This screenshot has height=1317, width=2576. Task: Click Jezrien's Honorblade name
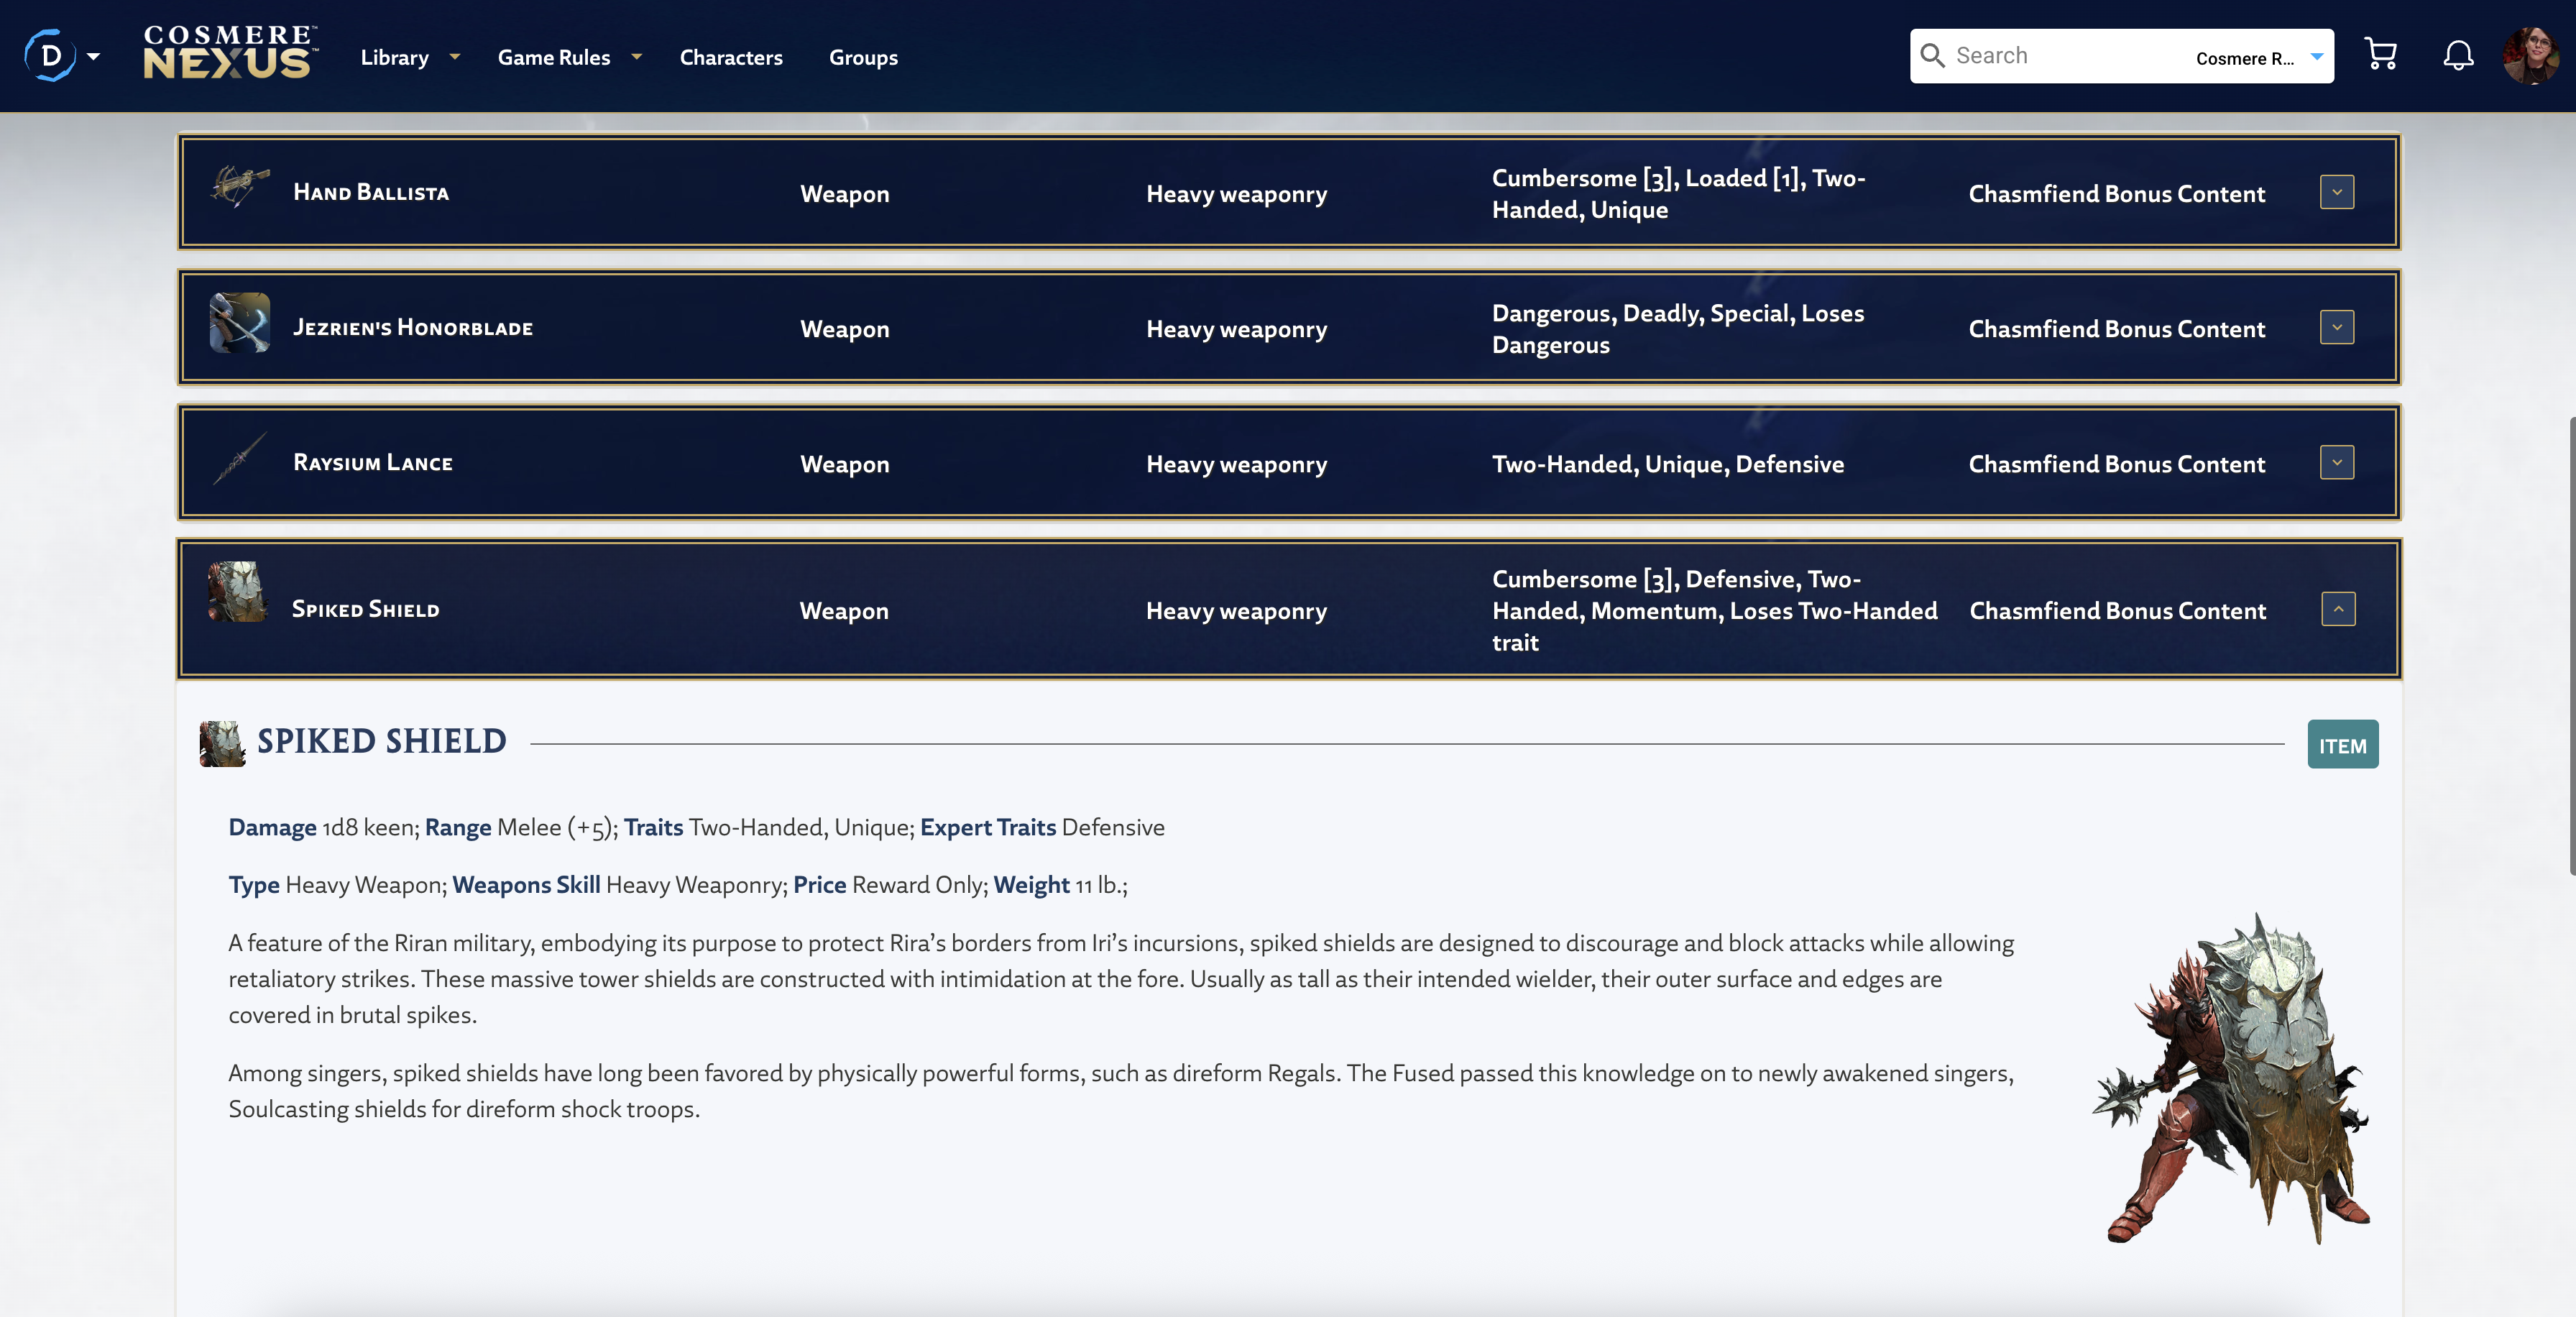tap(413, 327)
